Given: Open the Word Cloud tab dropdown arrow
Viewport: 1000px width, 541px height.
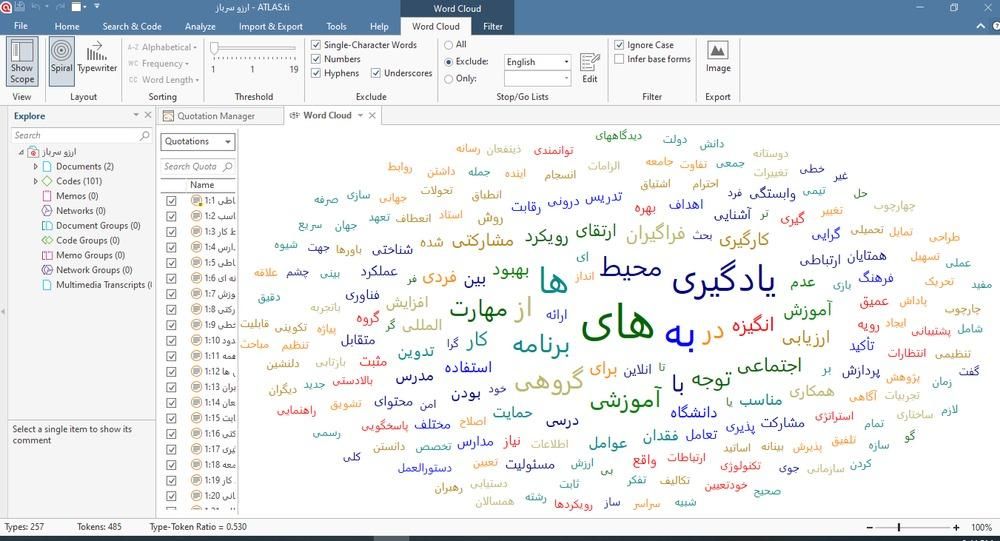Looking at the screenshot, I should pos(360,115).
